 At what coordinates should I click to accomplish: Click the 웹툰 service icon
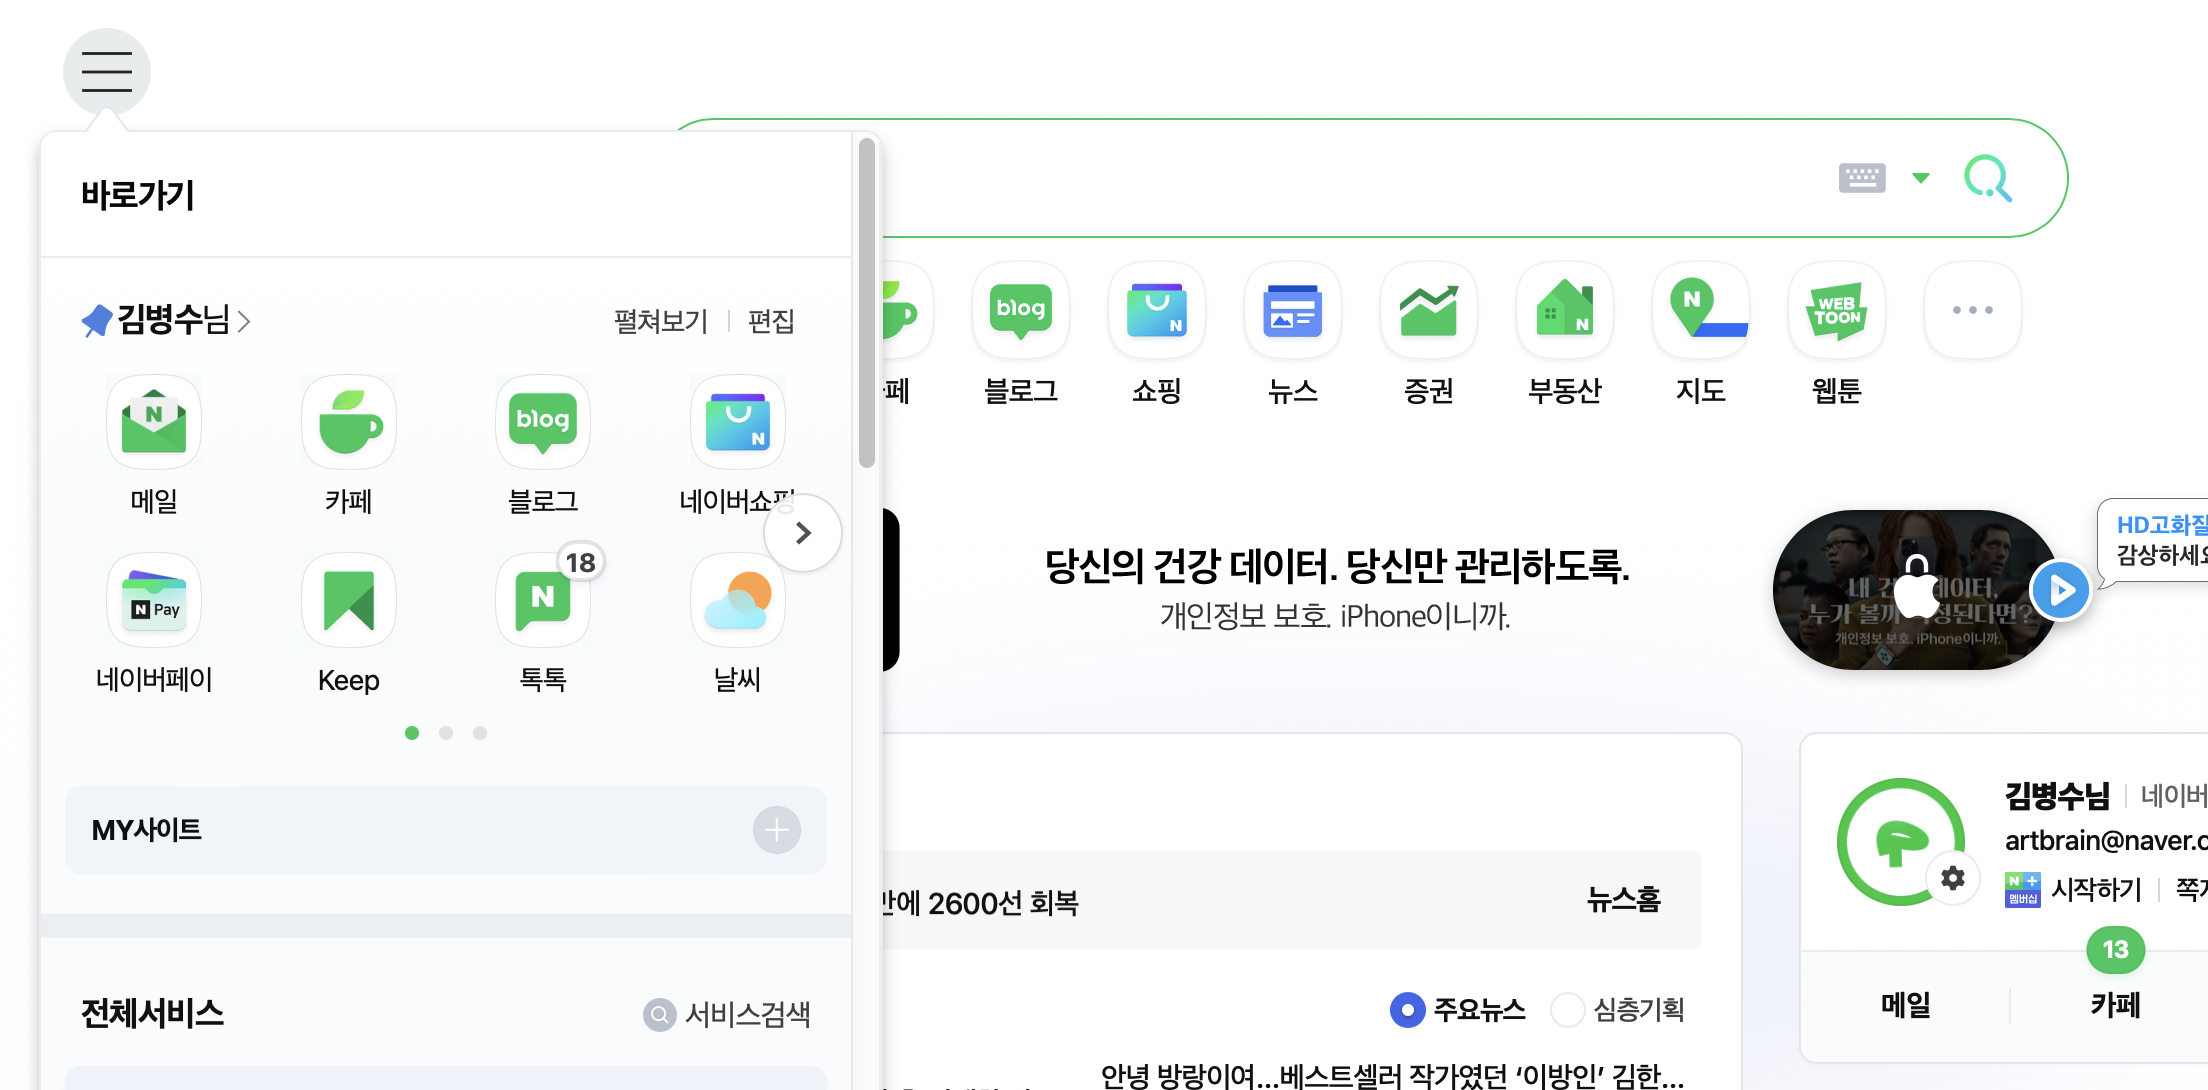[1836, 311]
